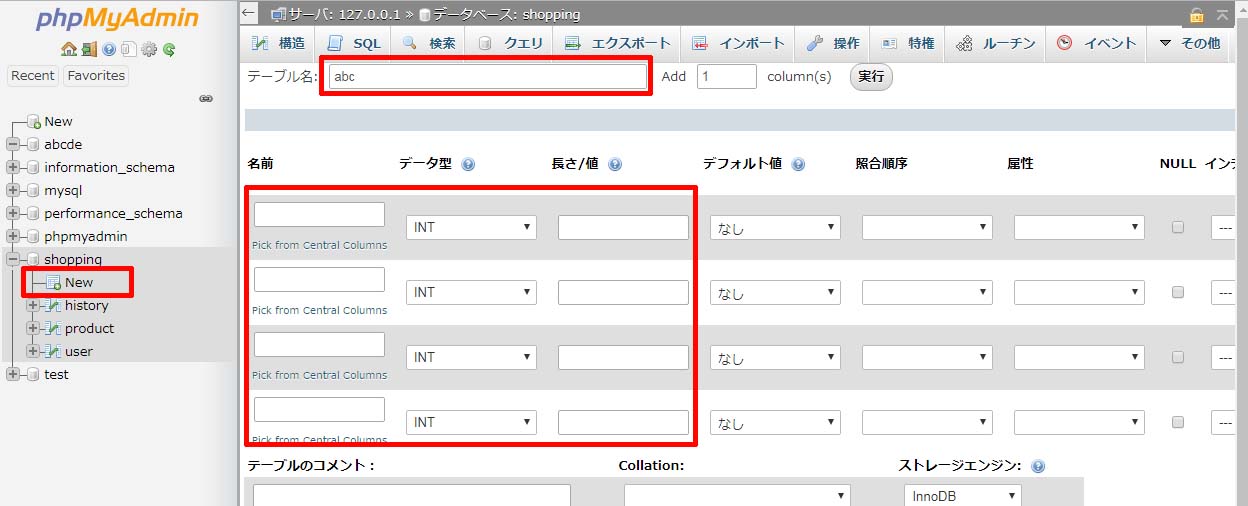The width and height of the screenshot is (1248, 506).
Task: Check the NULL checkbox in the fourth row
Action: tap(1178, 422)
